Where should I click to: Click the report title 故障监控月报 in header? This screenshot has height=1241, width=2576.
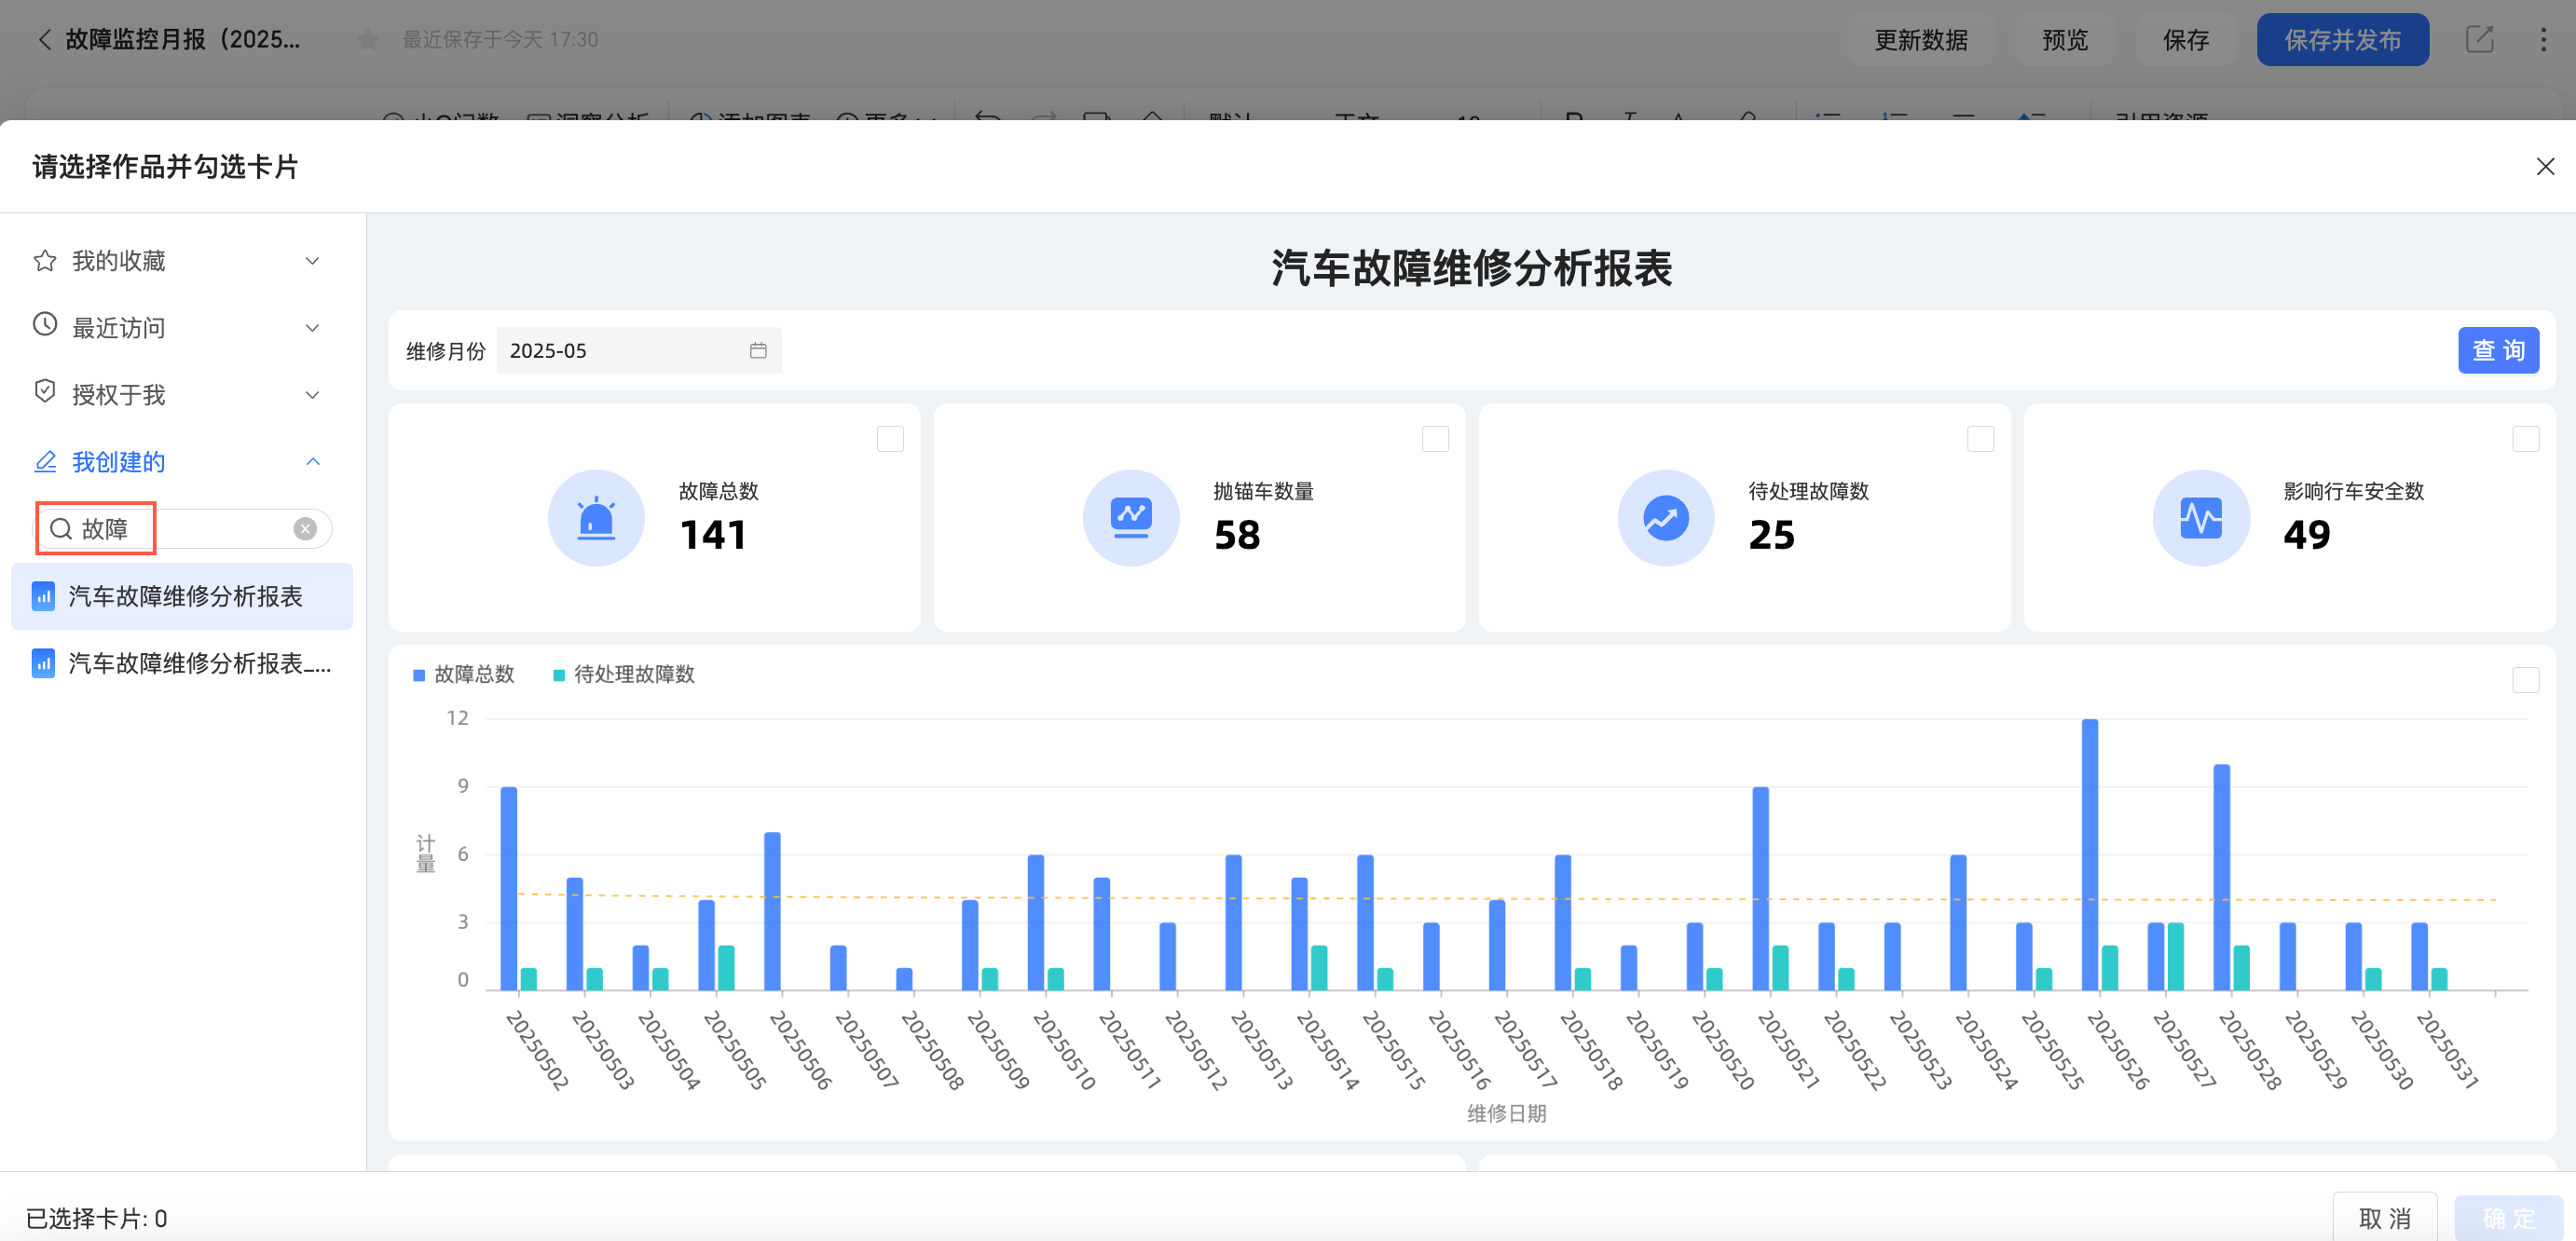coord(183,39)
